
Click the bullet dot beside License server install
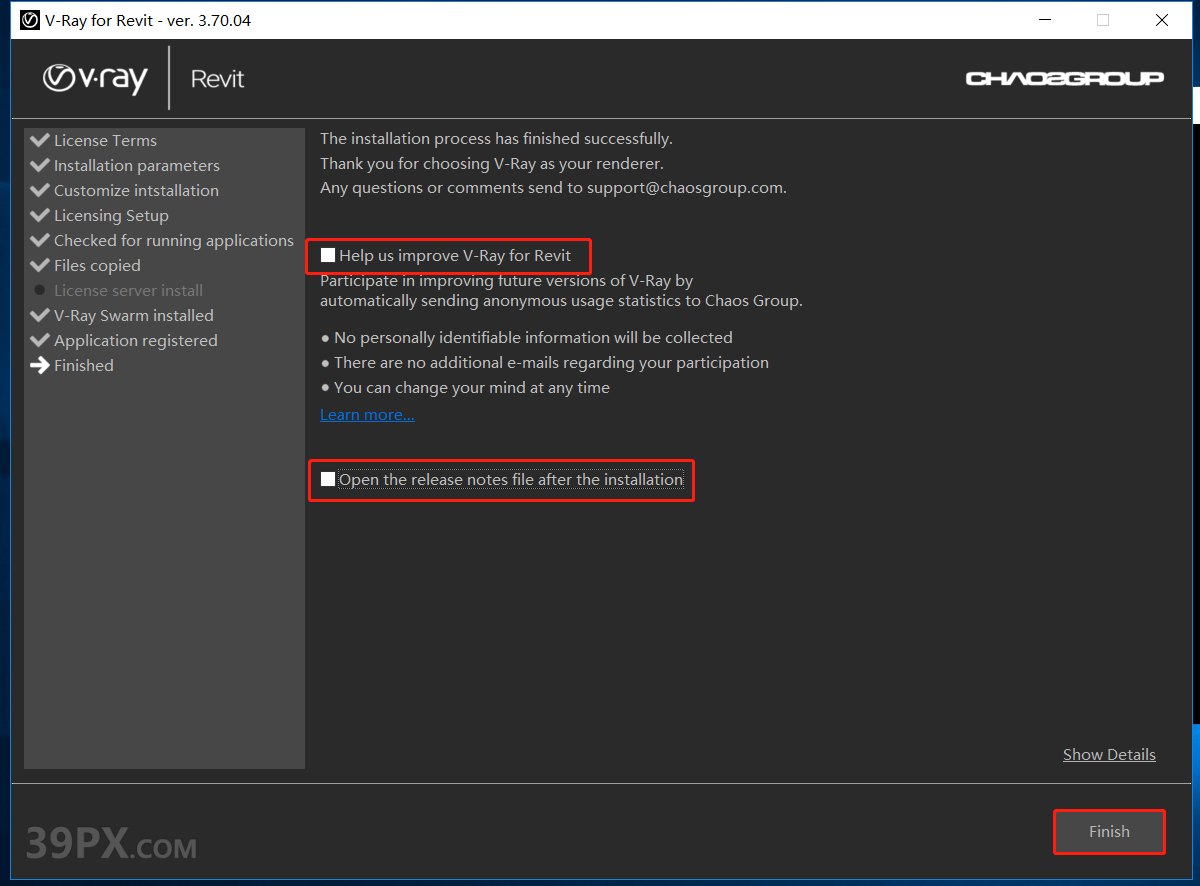[40, 290]
